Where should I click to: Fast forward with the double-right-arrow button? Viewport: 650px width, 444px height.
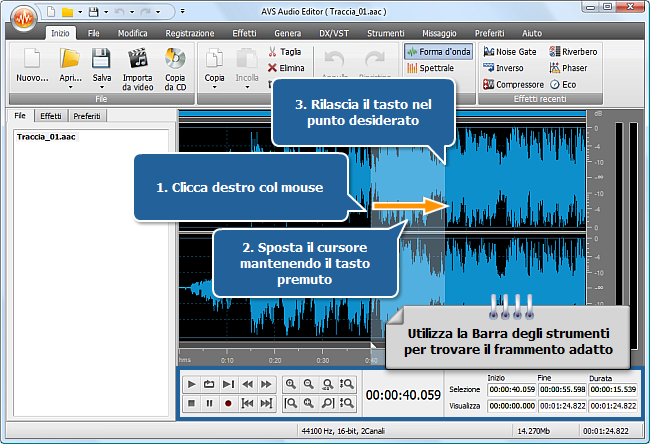pyautogui.click(x=266, y=384)
